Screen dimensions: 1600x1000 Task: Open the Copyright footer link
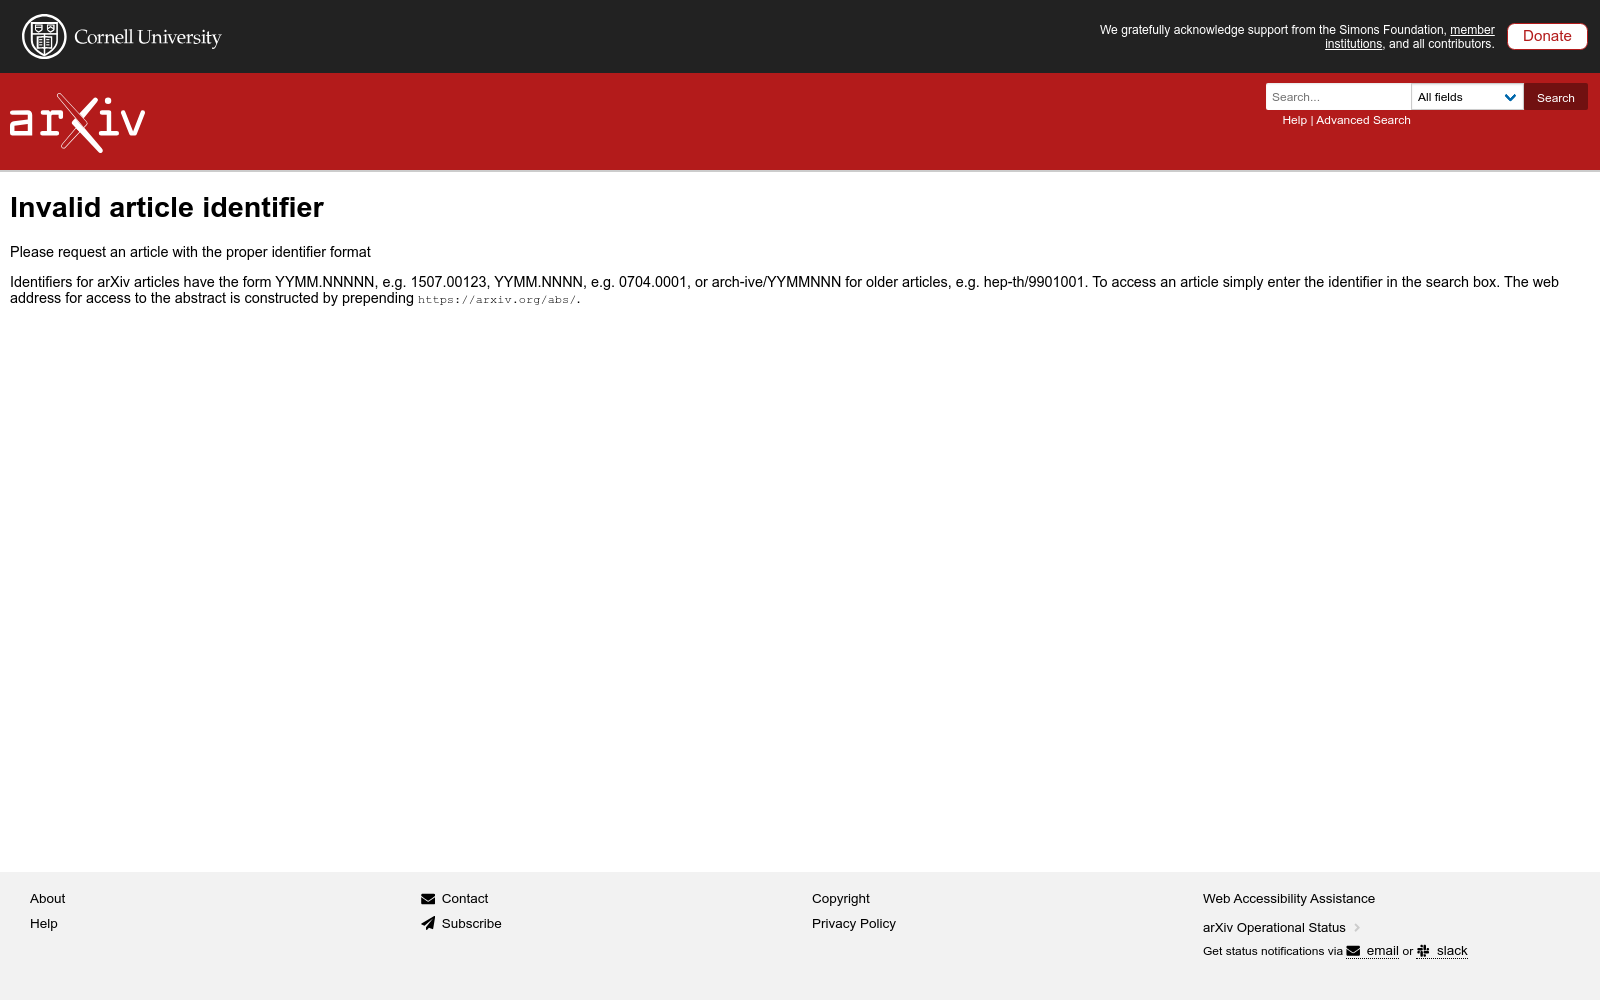click(x=841, y=899)
